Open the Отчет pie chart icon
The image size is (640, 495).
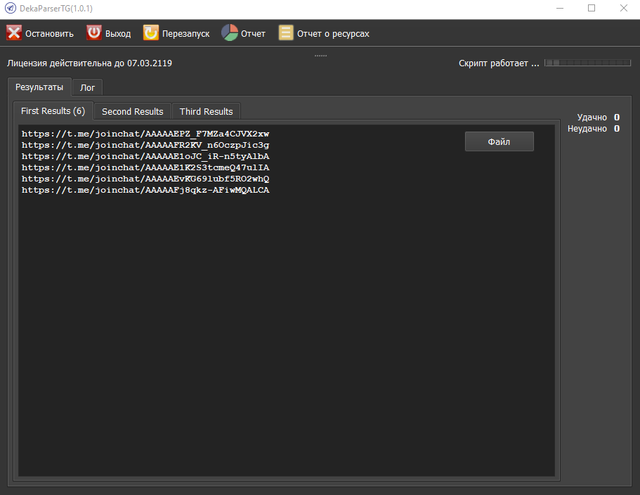[229, 33]
